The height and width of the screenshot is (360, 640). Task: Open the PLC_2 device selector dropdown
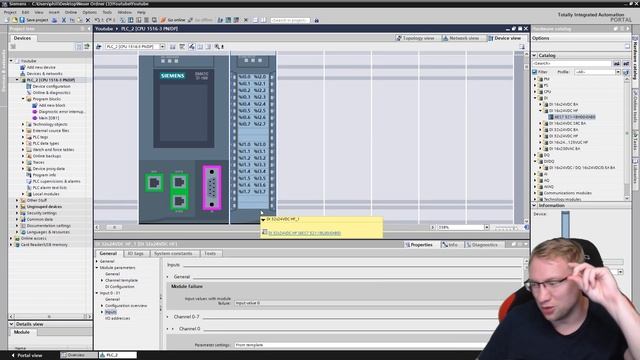click(x=162, y=47)
